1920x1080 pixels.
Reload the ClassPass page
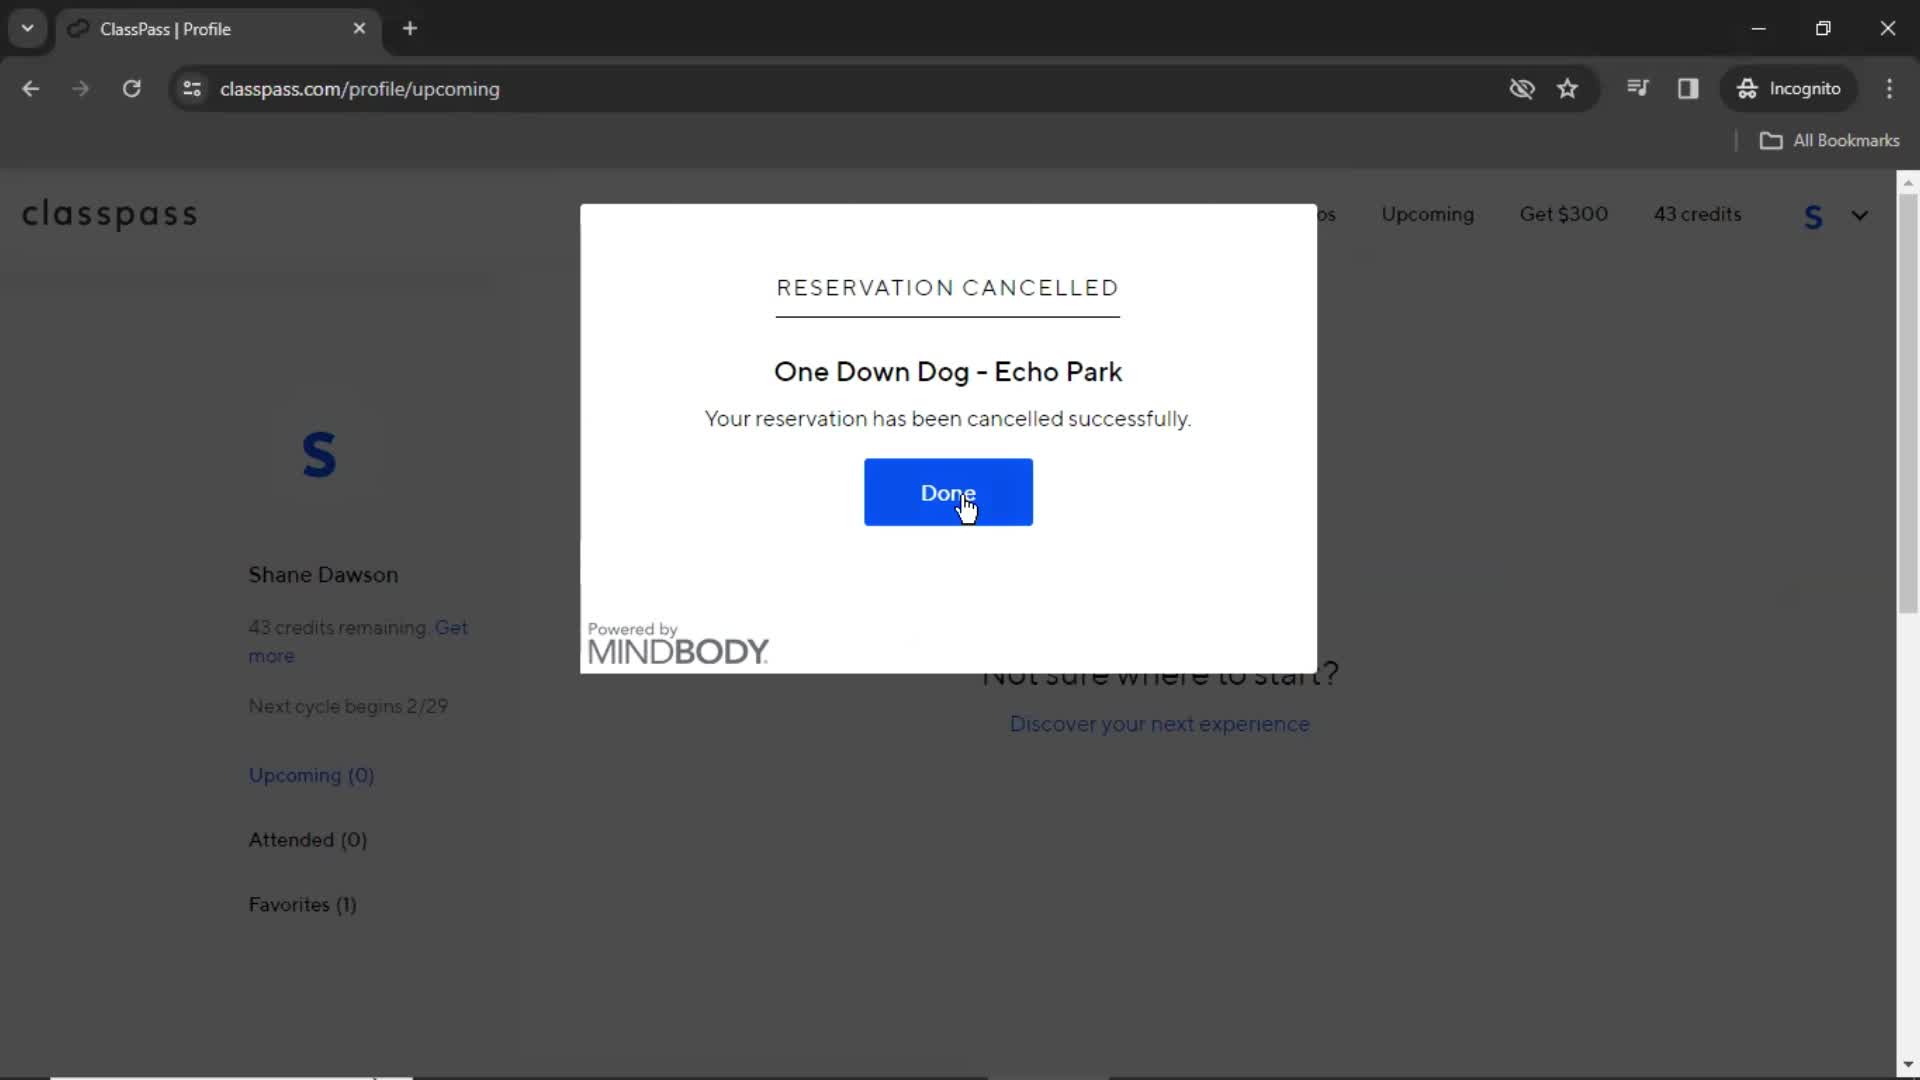click(131, 89)
